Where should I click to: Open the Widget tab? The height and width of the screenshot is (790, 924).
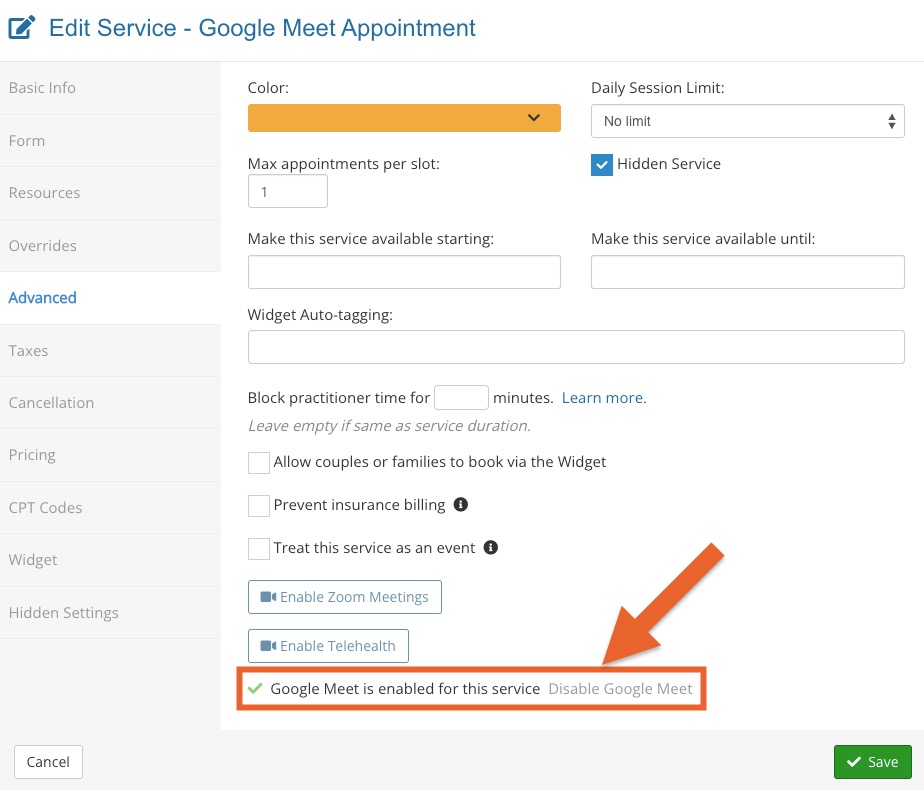coord(110,560)
